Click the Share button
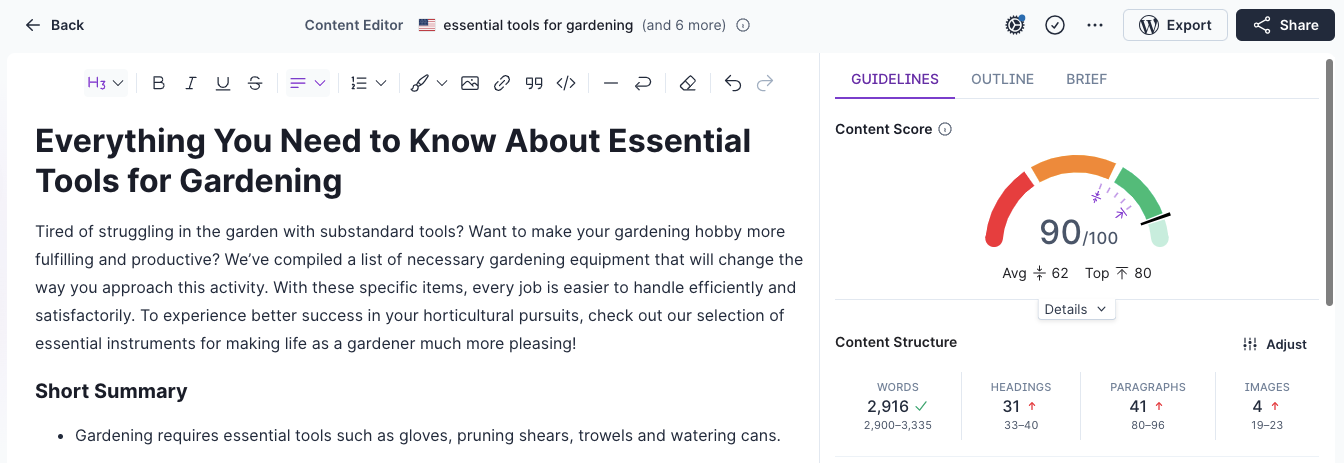 [x=1285, y=25]
